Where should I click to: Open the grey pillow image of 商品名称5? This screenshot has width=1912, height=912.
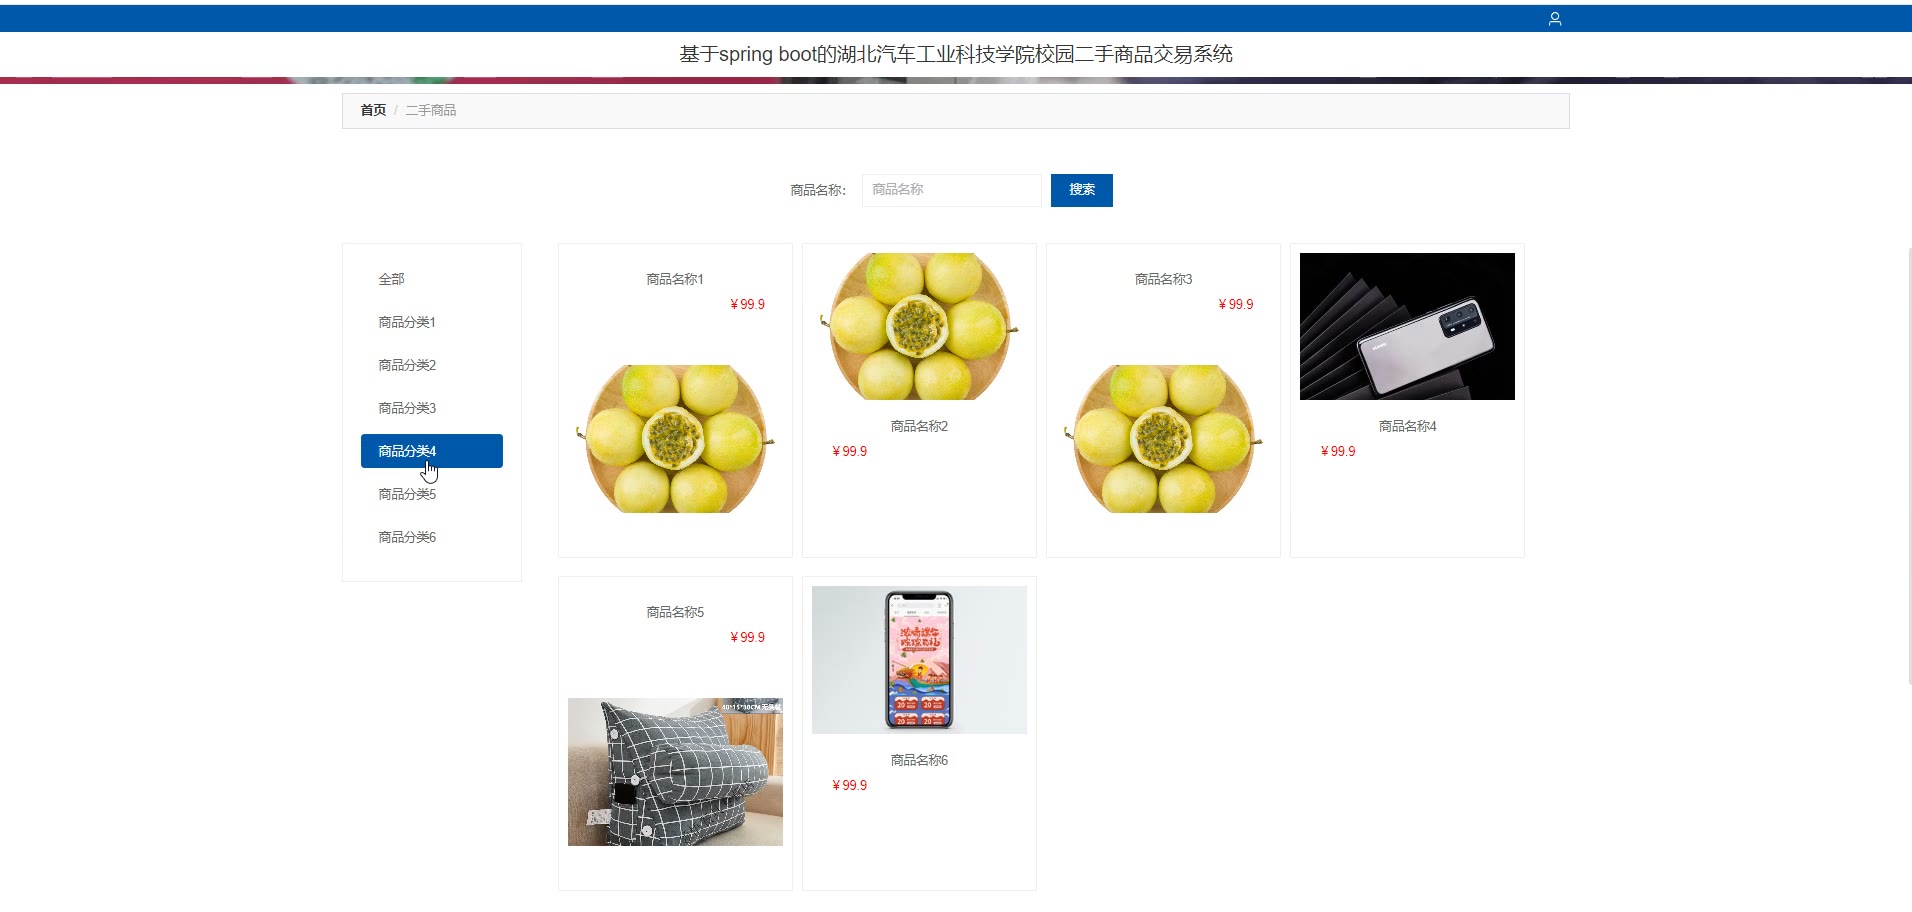675,772
